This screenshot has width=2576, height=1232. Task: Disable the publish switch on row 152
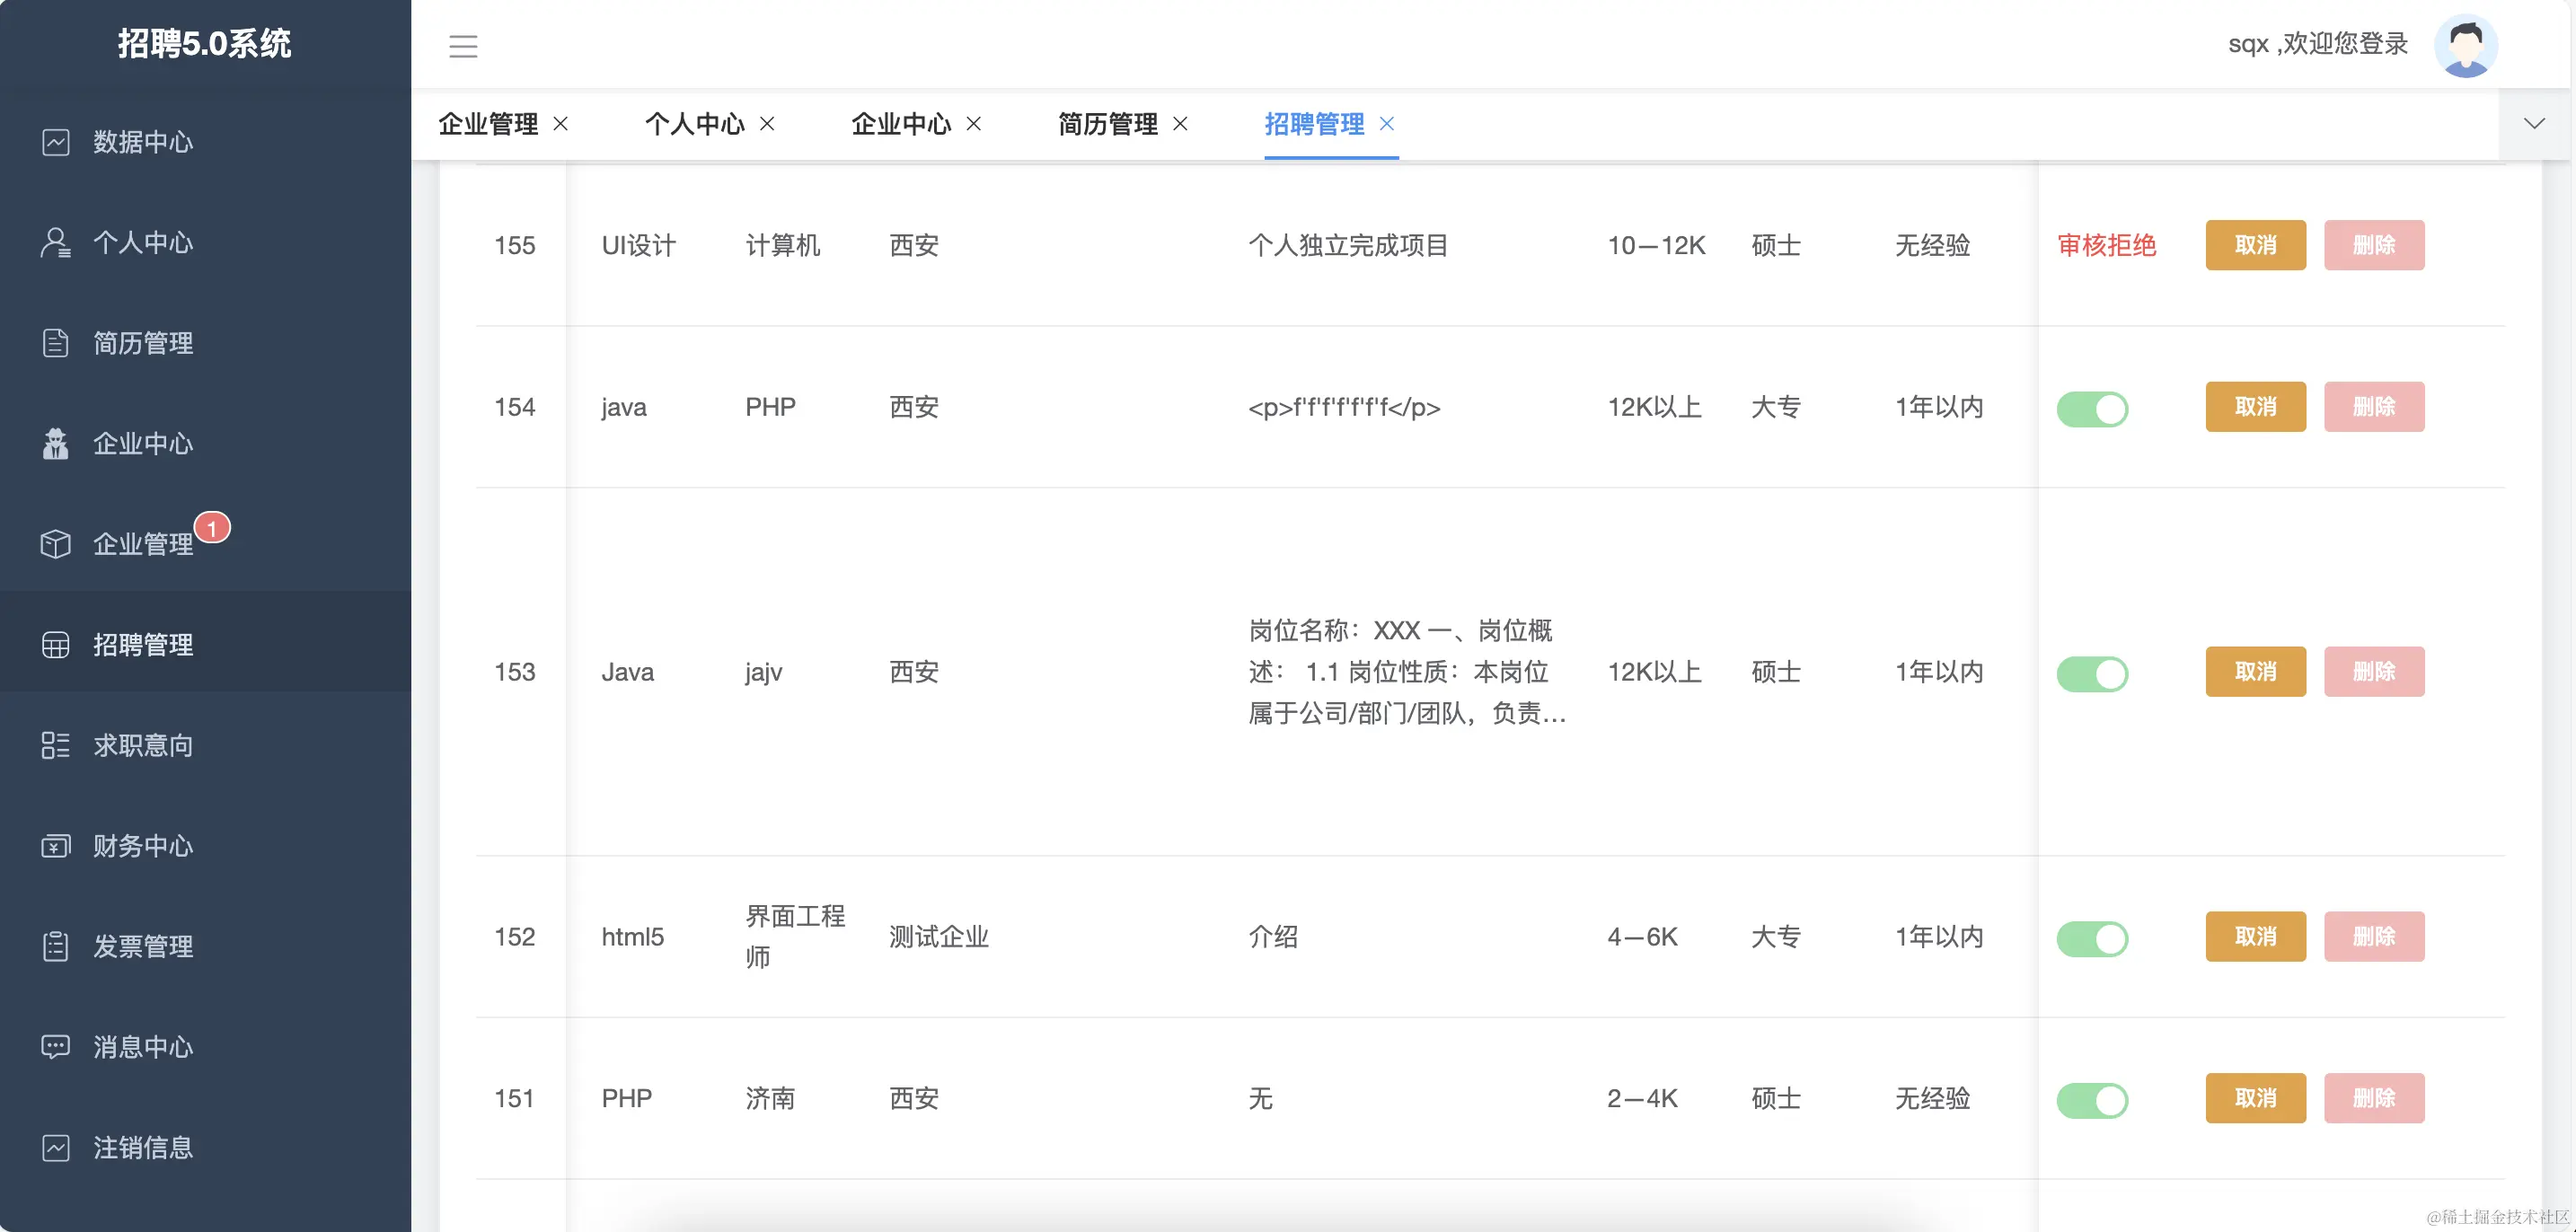[x=2093, y=938]
